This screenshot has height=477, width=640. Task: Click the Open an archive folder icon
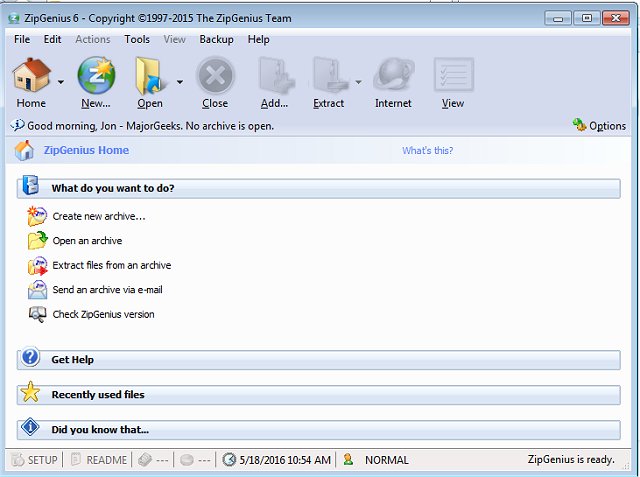click(38, 240)
